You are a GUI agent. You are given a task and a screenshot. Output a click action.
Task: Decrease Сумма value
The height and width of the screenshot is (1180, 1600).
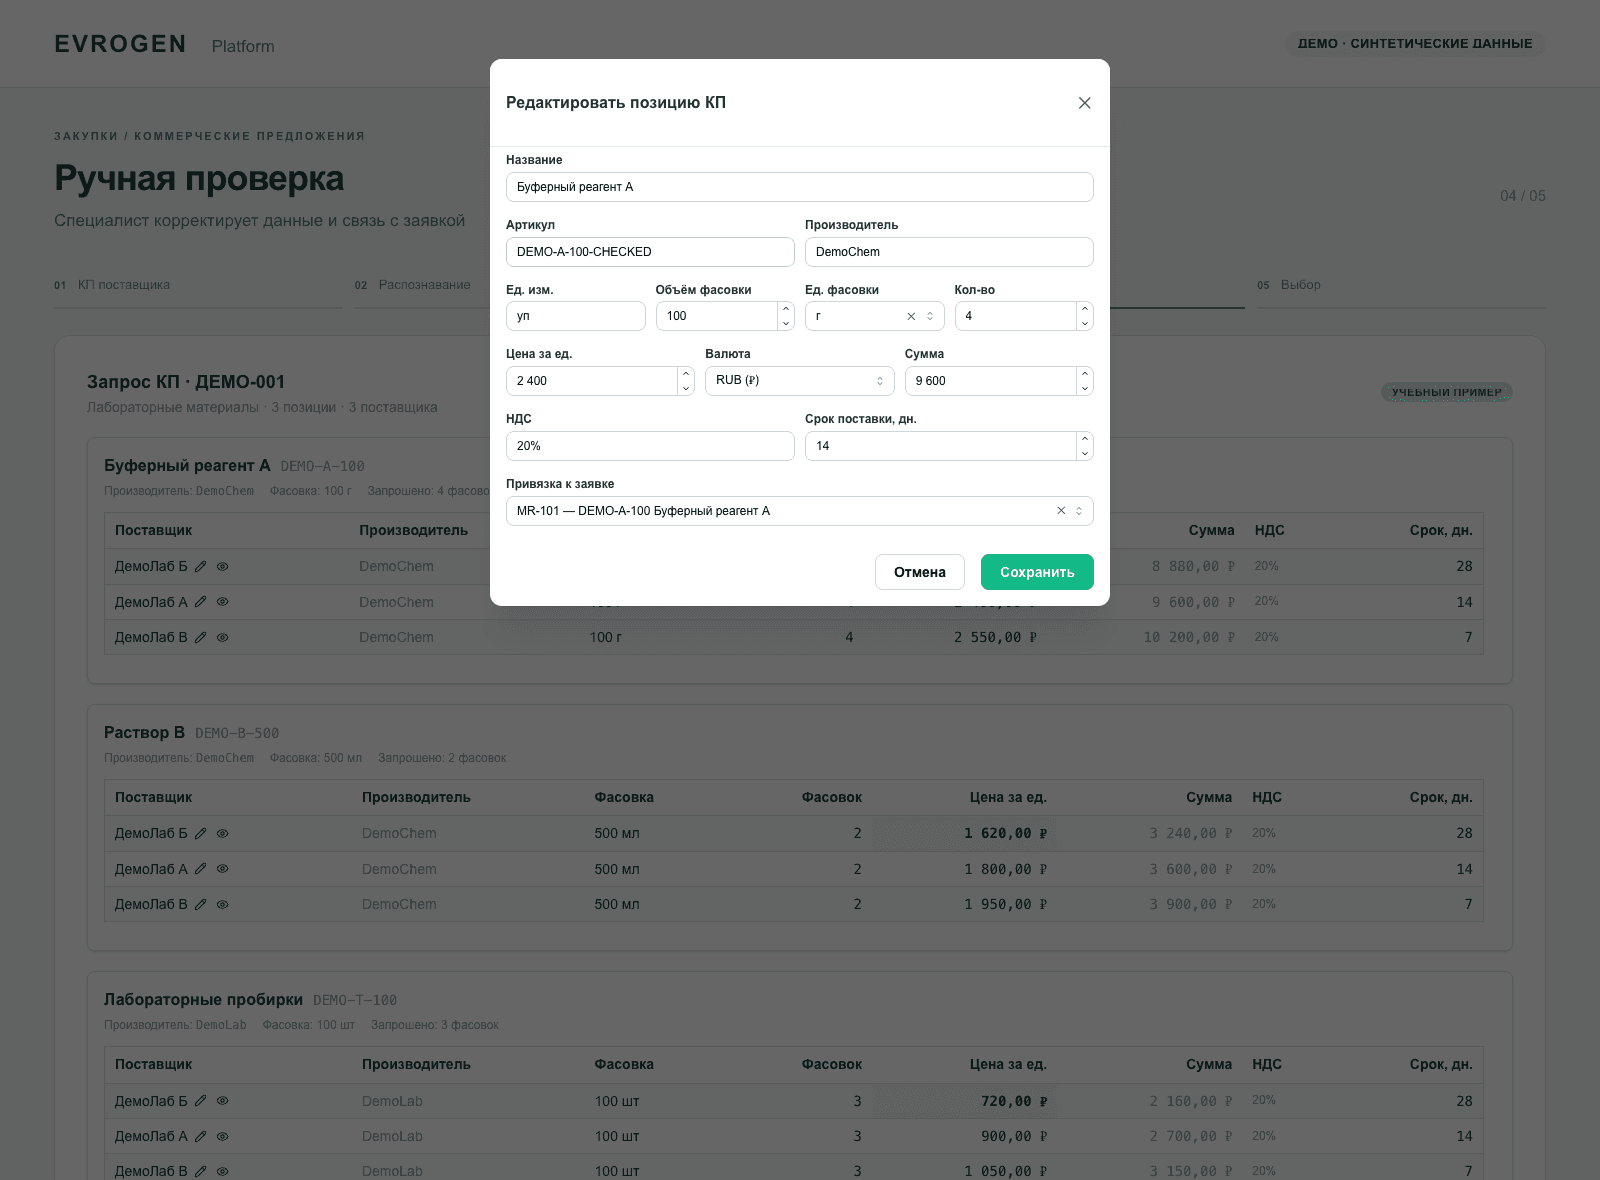pos(1085,388)
